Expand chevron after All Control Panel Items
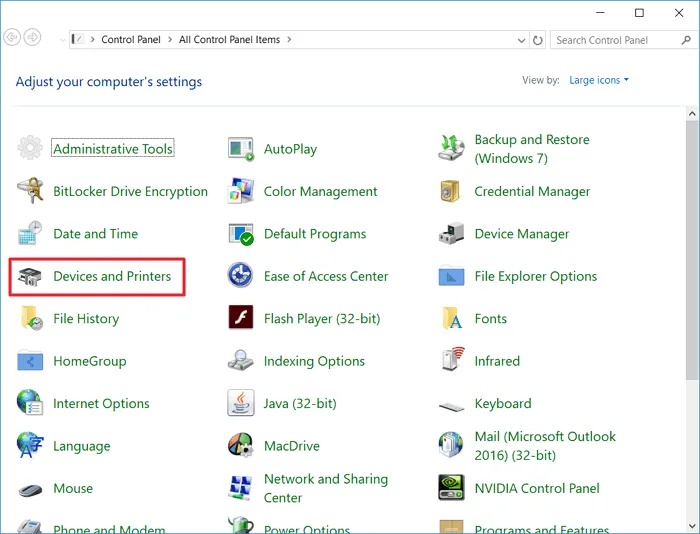The height and width of the screenshot is (534, 700). (289, 40)
